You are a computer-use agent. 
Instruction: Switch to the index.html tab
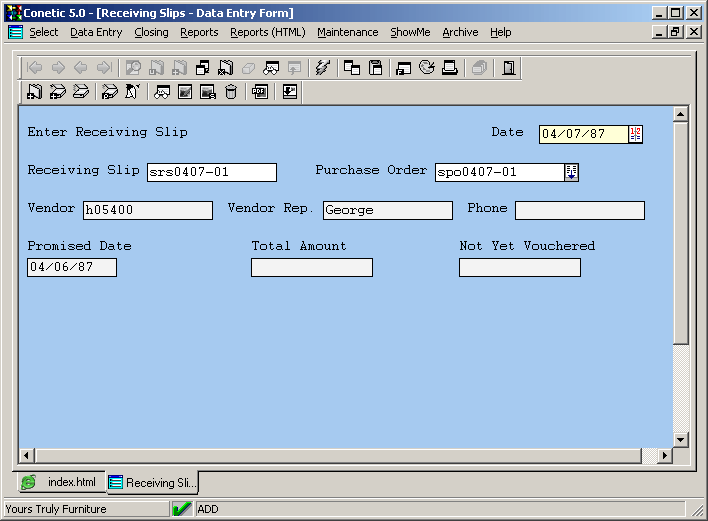[62, 482]
